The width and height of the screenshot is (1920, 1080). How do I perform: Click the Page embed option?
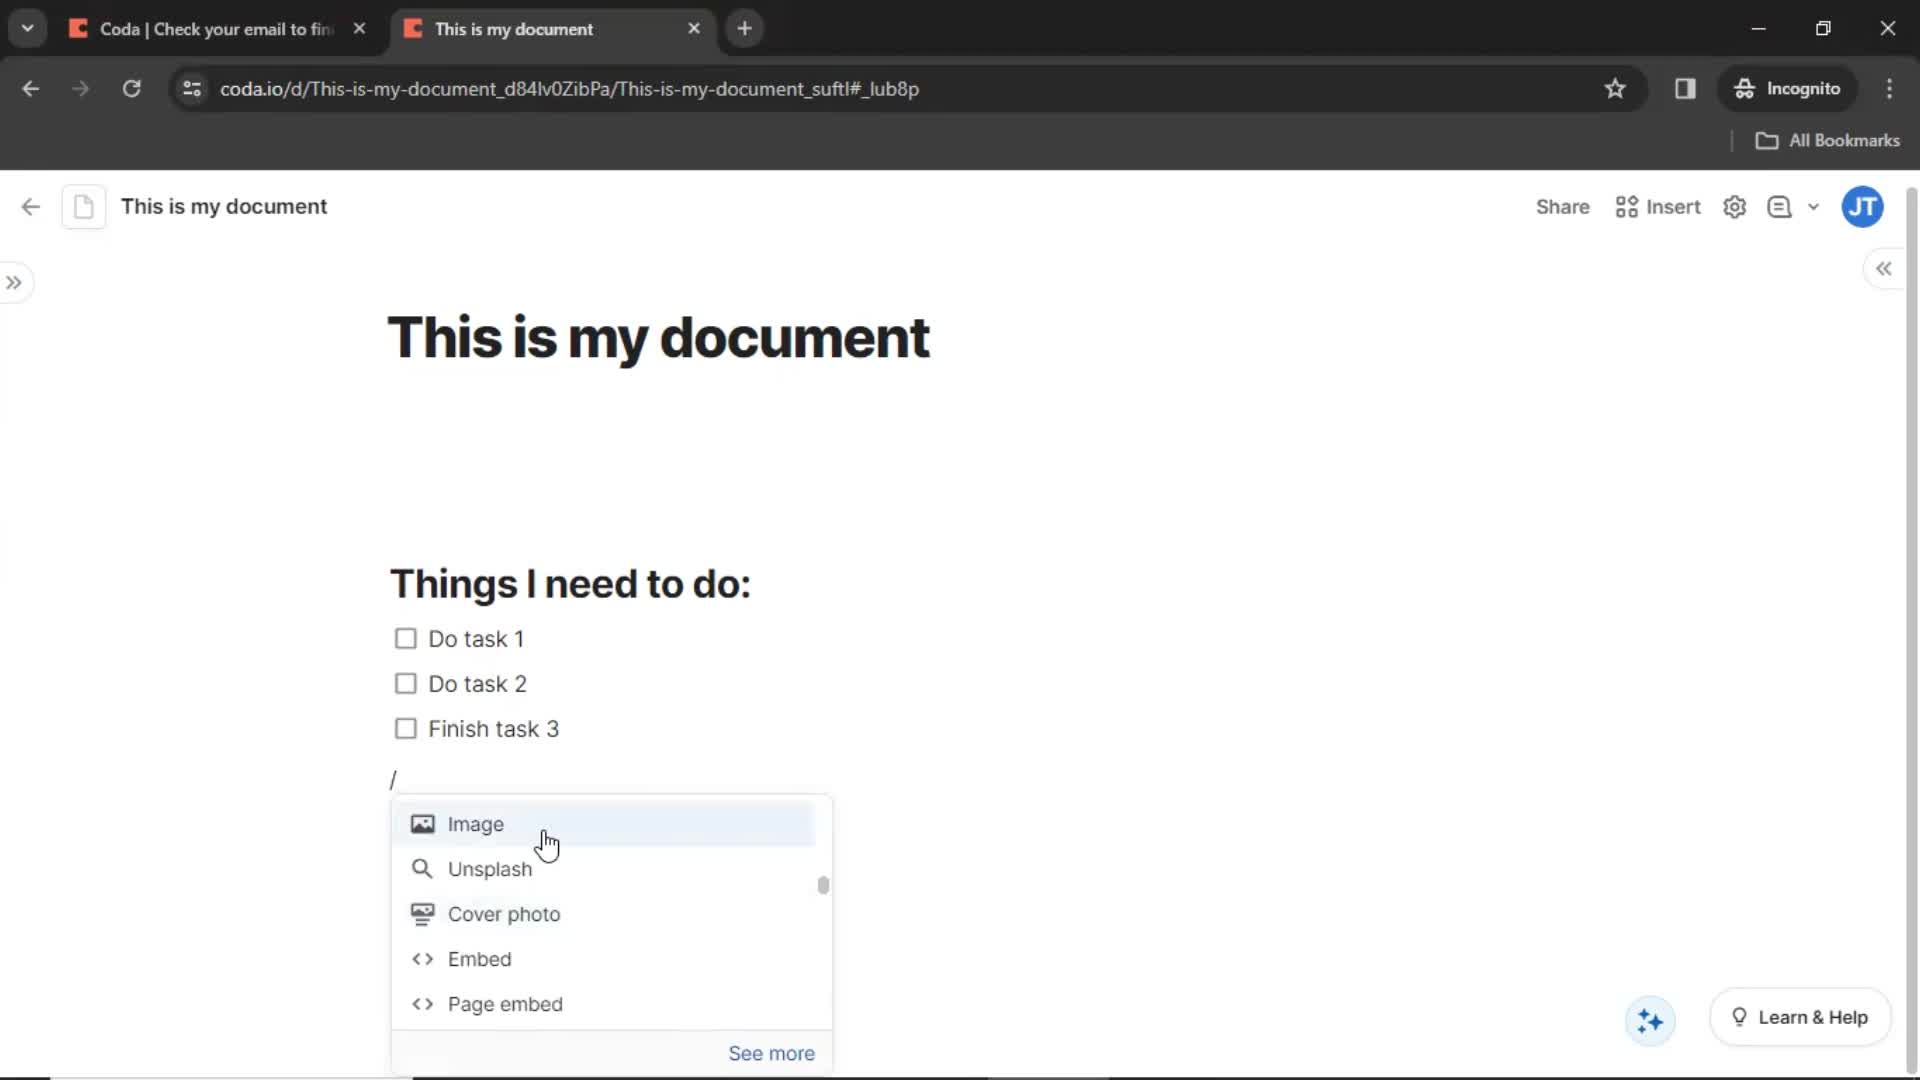(x=506, y=1004)
